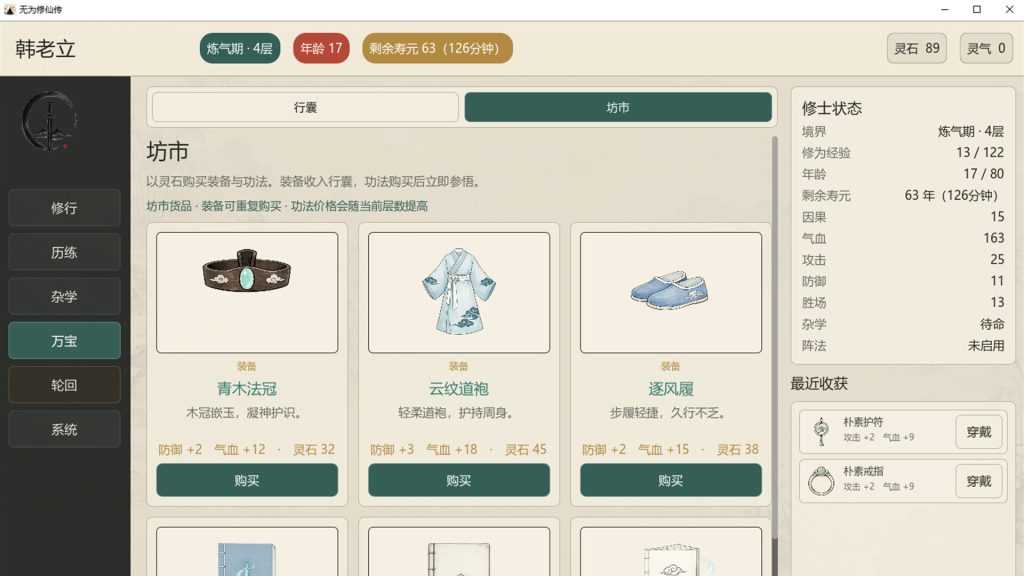Viewport: 1024px width, 576px height.
Task: Click the character name 韩老立
Action: pos(46,49)
